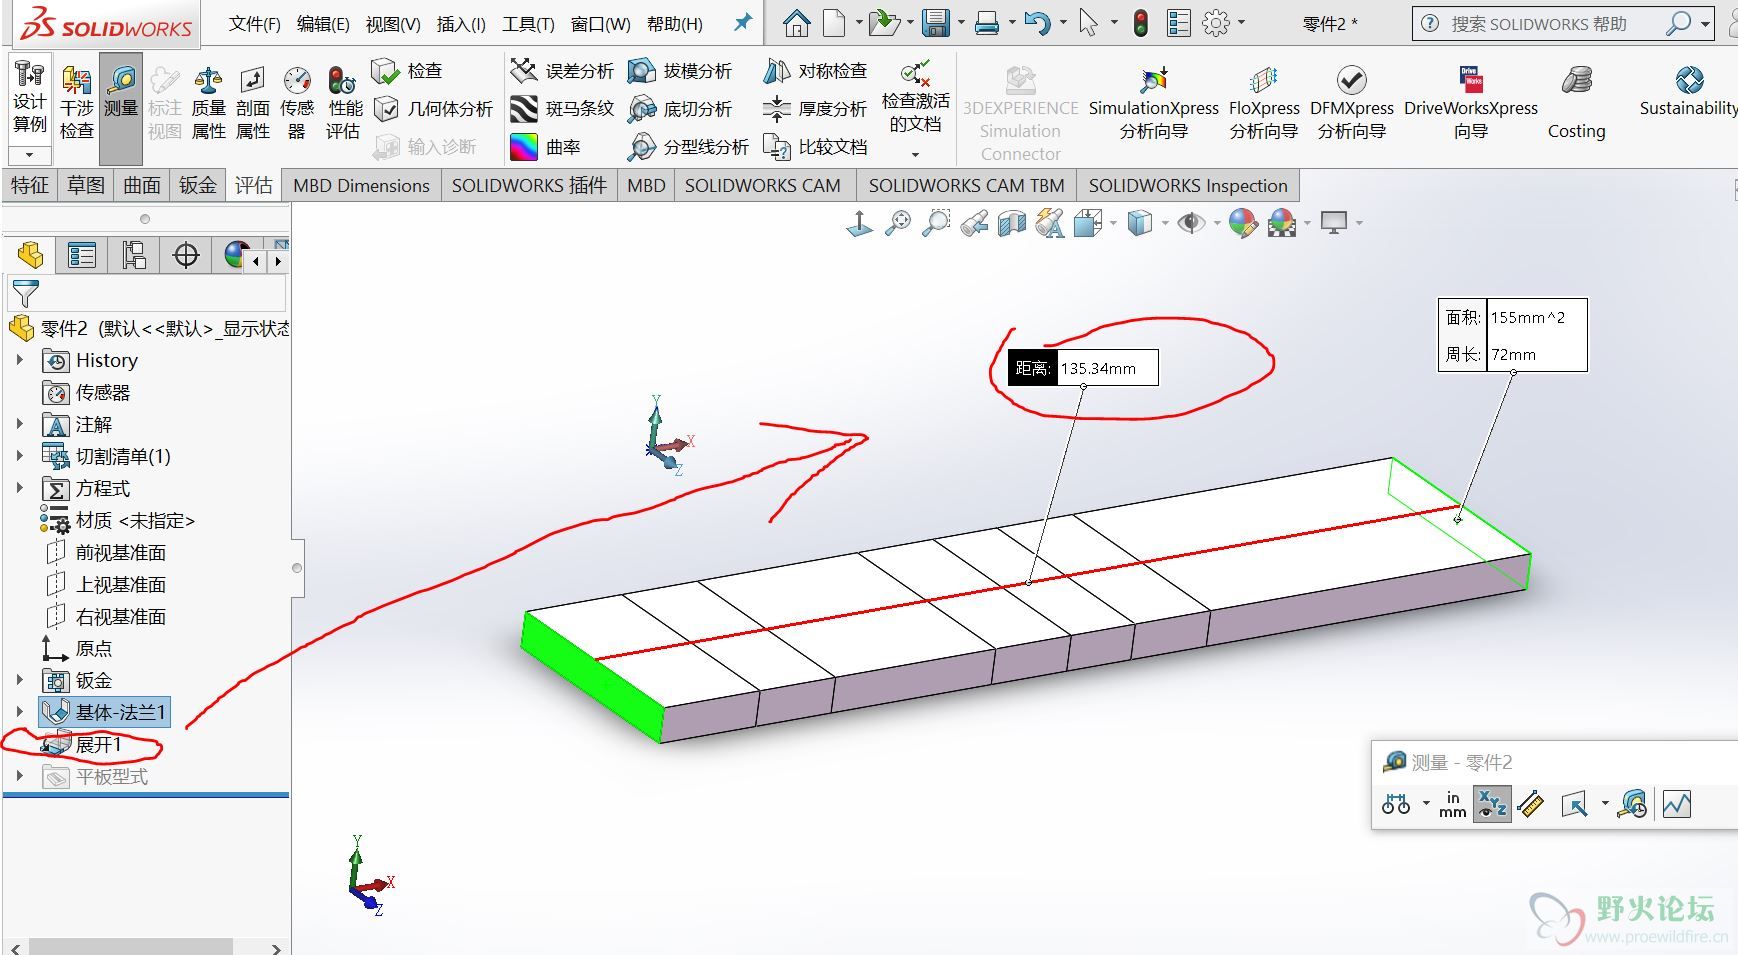Open the Costing tool
The image size is (1738, 955).
pyautogui.click(x=1576, y=103)
